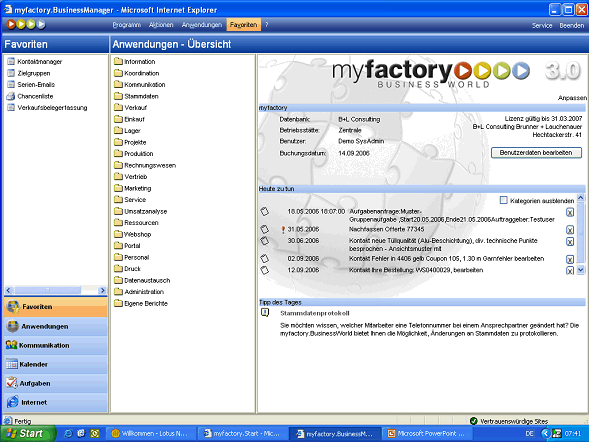Open the Anwendungen menu
This screenshot has width=590, height=445.
202,25
